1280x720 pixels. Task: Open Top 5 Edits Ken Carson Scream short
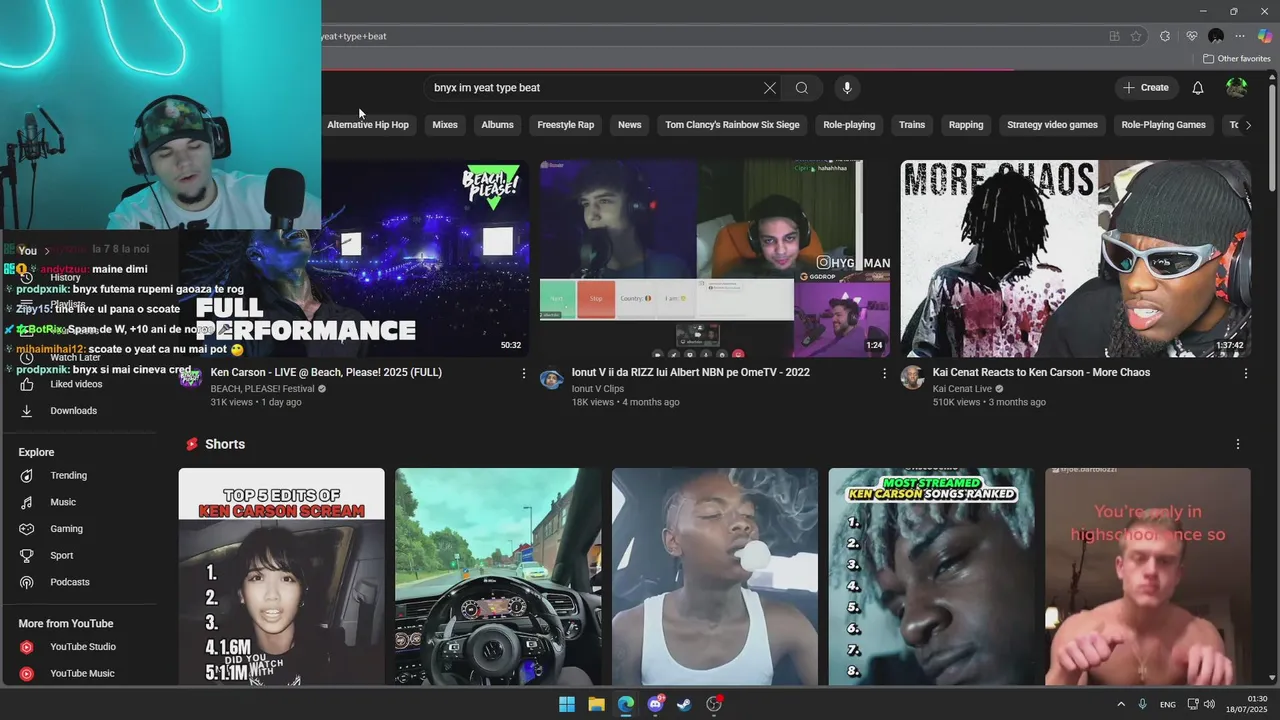(x=281, y=576)
